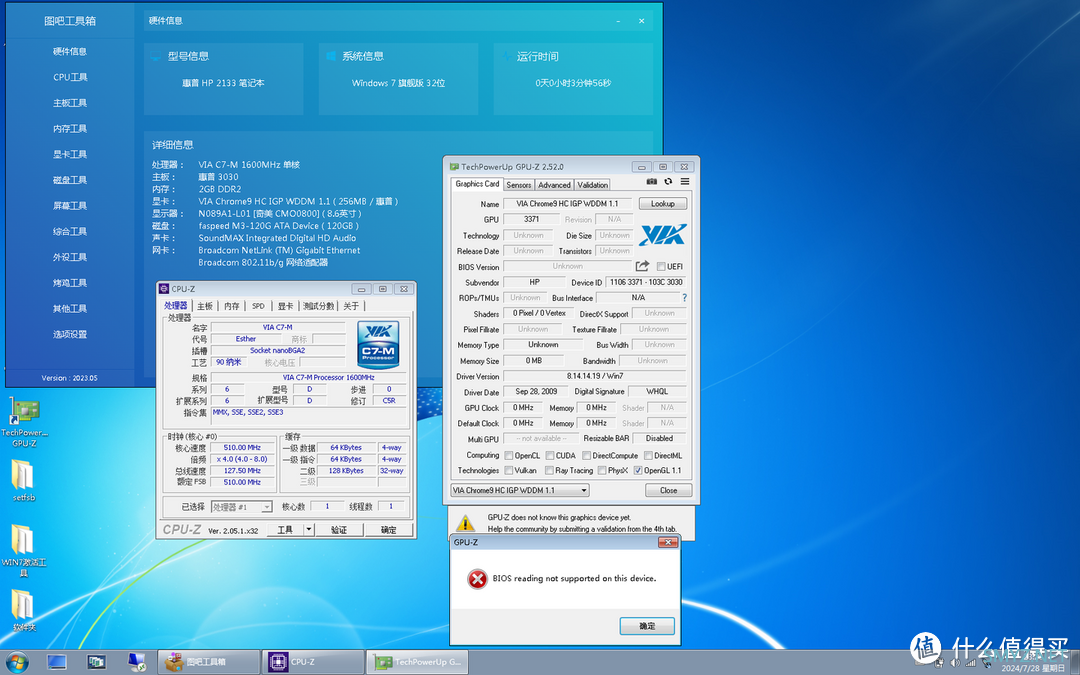Switch to 图吧工具箱 taskbar button

pyautogui.click(x=209, y=662)
